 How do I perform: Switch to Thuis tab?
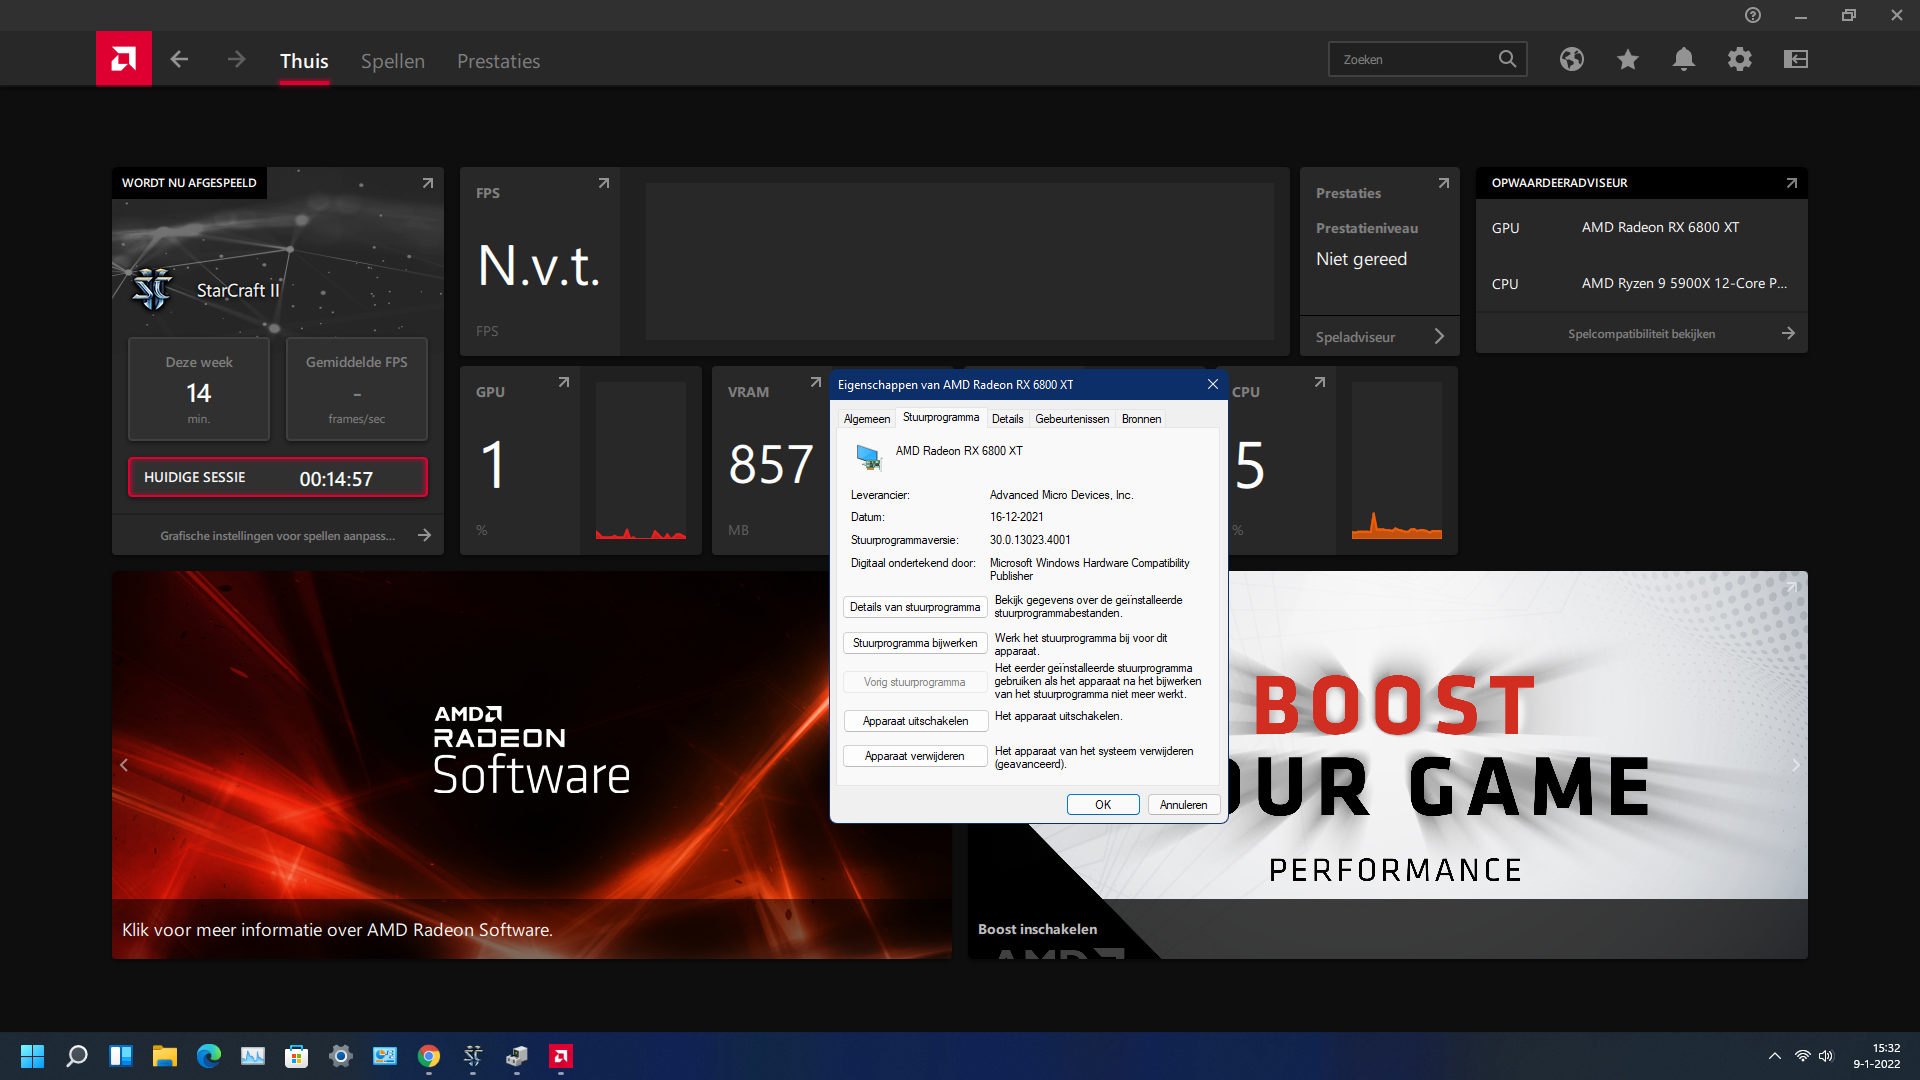pyautogui.click(x=304, y=61)
